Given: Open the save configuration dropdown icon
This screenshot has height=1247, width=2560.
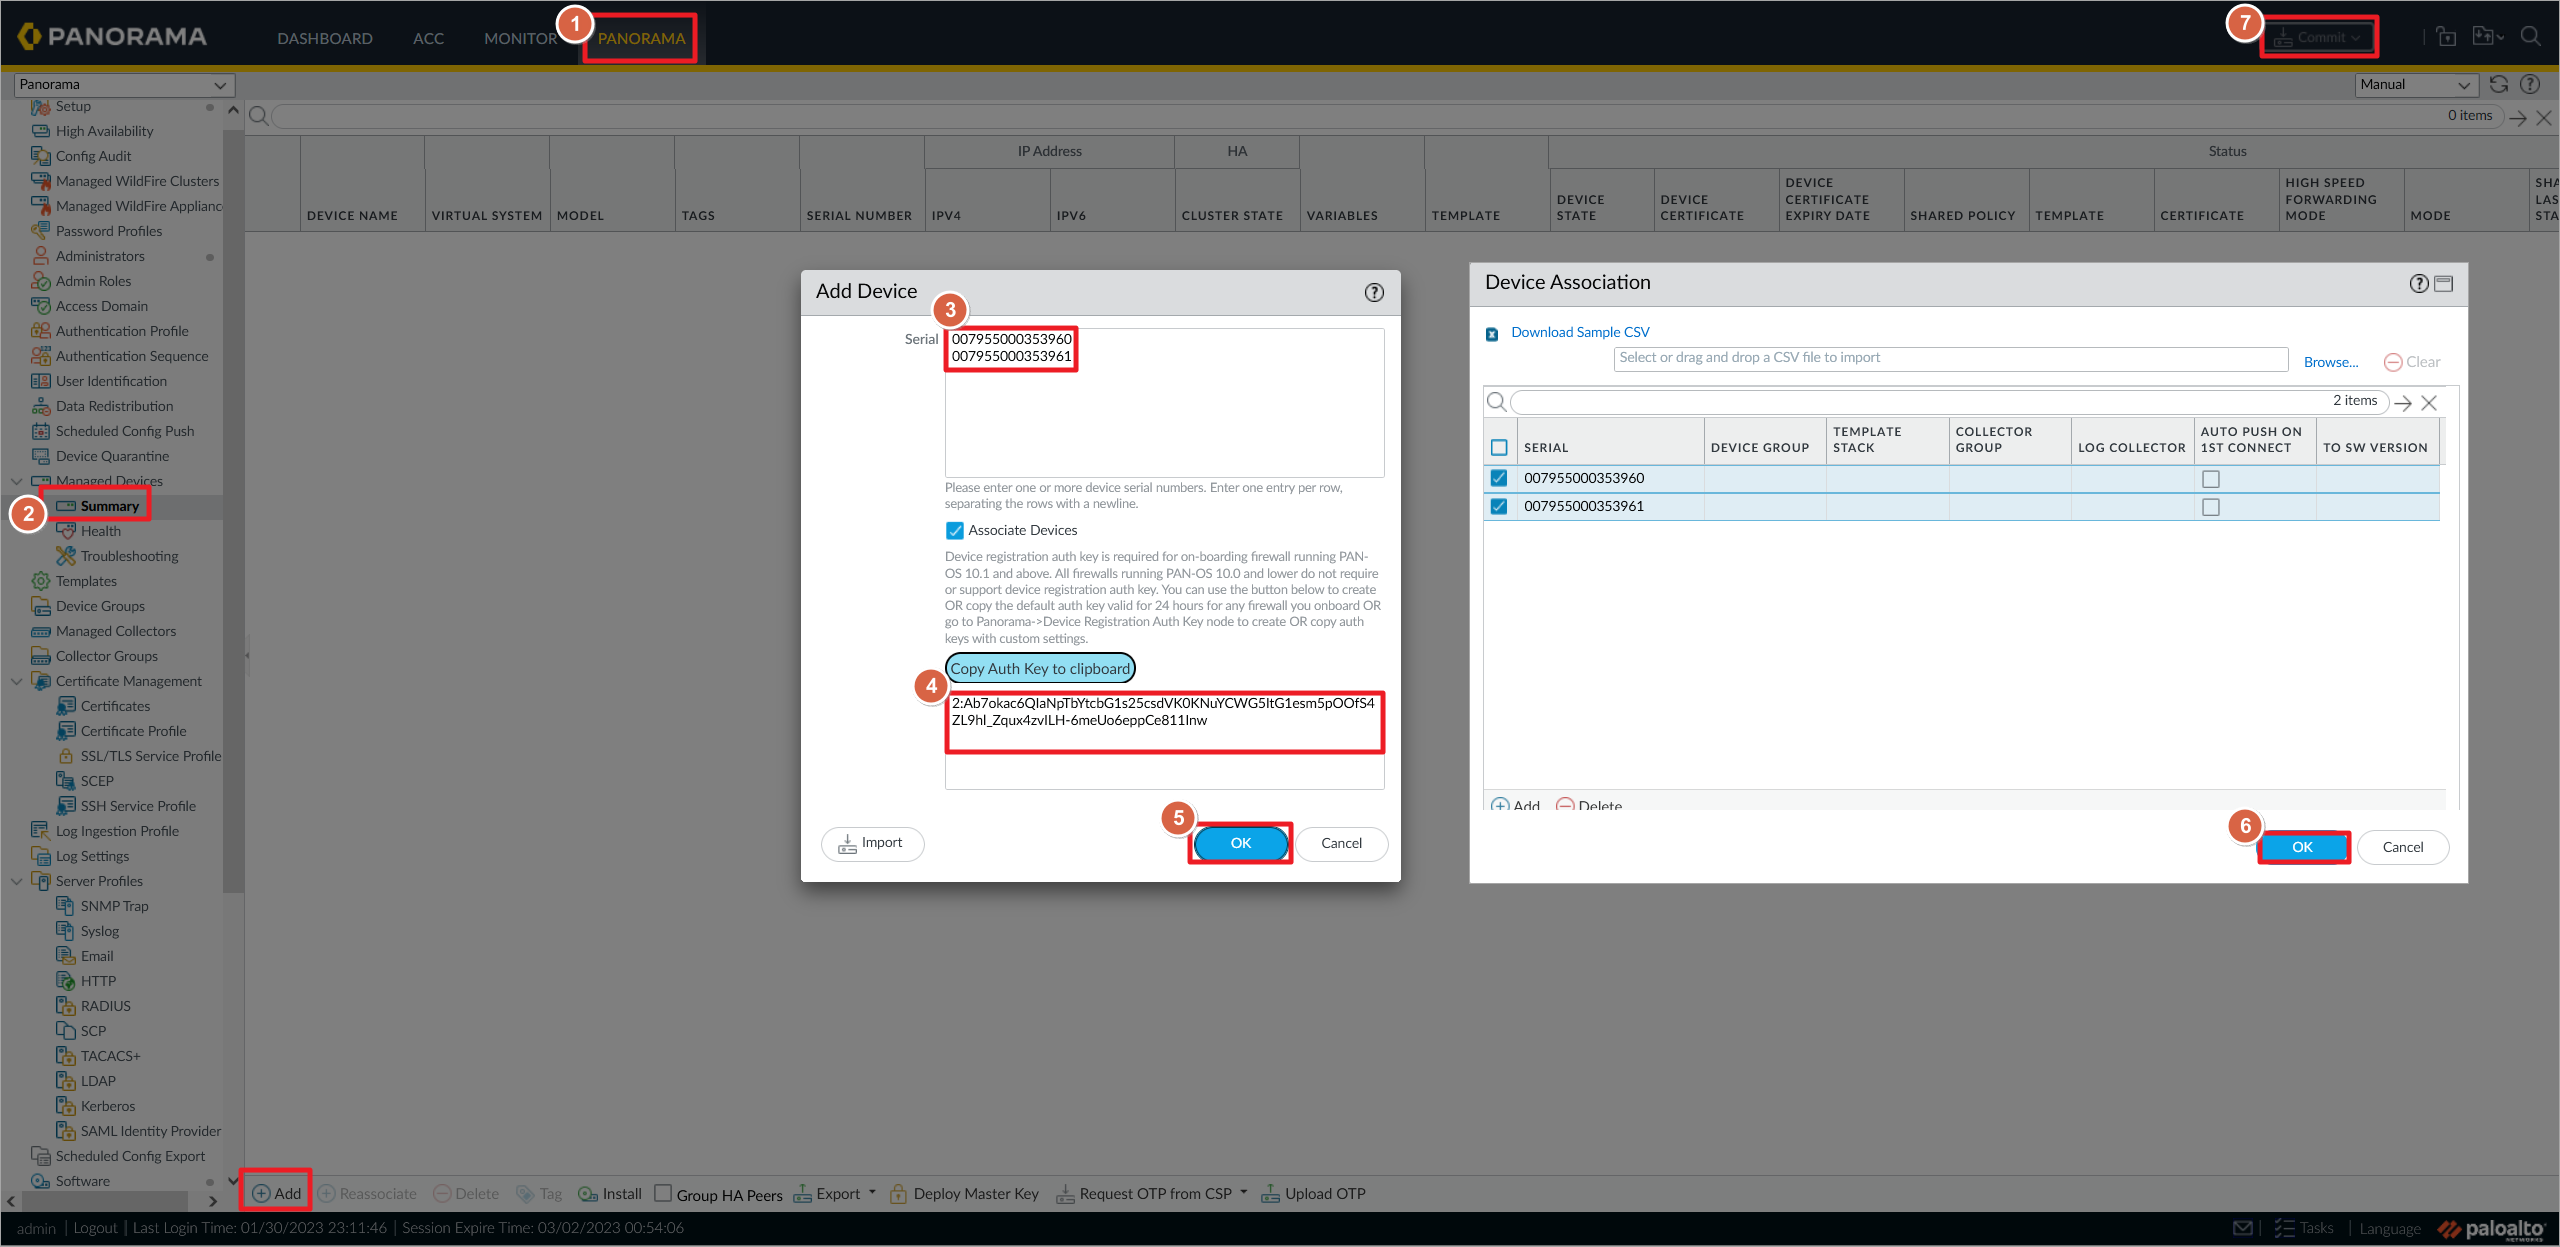Looking at the screenshot, I should pyautogui.click(x=2488, y=37).
